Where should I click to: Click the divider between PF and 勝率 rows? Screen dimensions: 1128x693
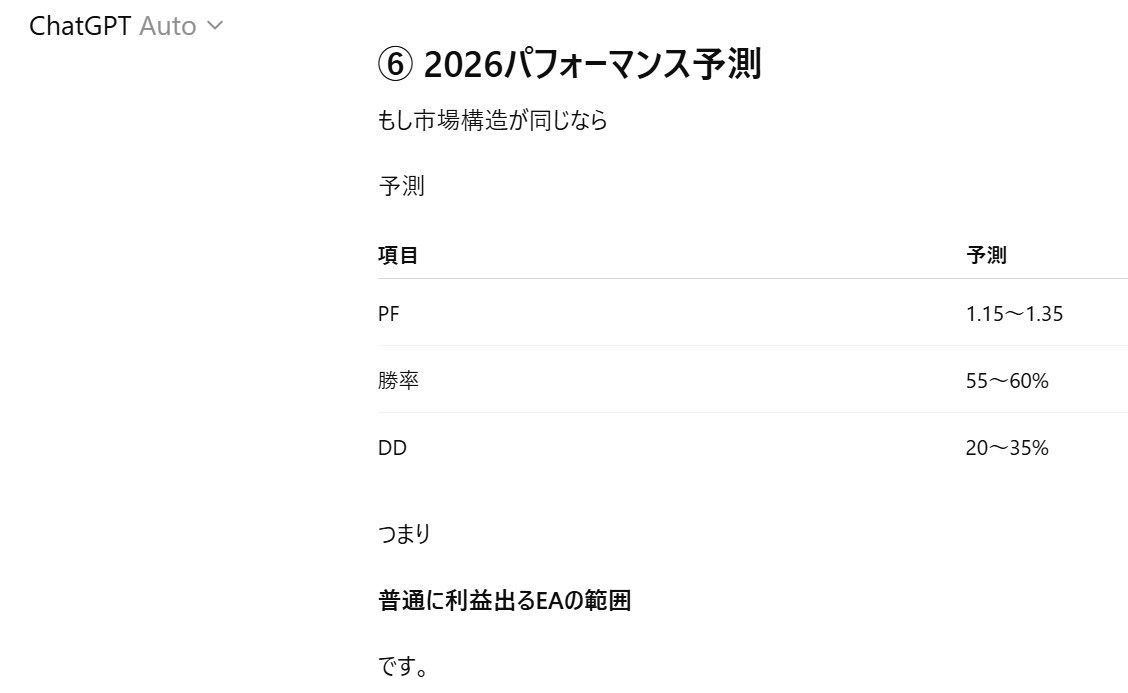[x=752, y=346]
